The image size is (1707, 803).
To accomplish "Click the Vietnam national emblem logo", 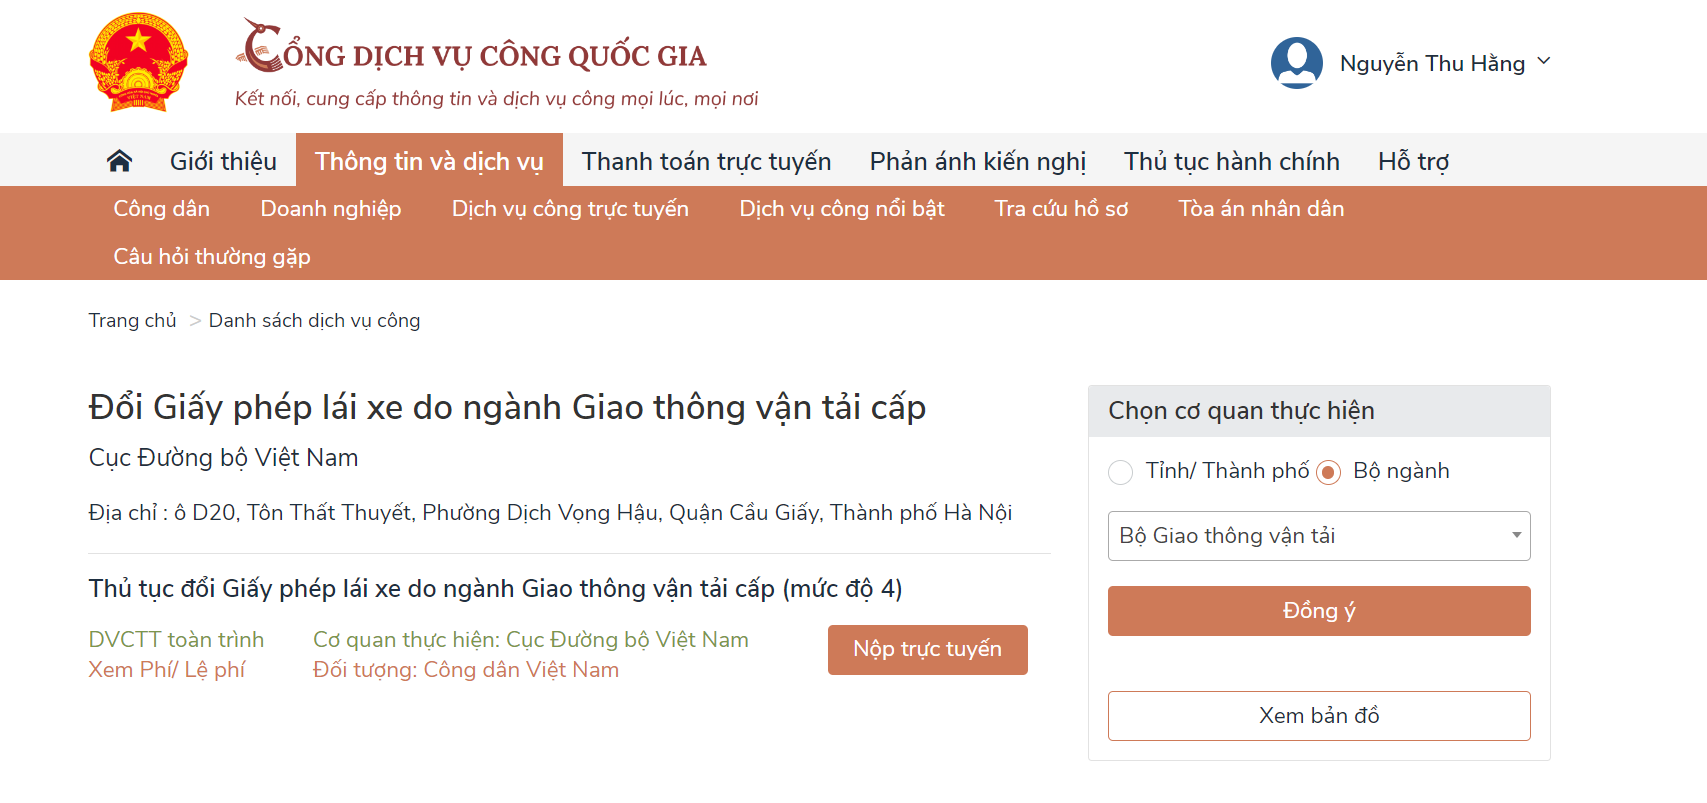I will pos(138,62).
